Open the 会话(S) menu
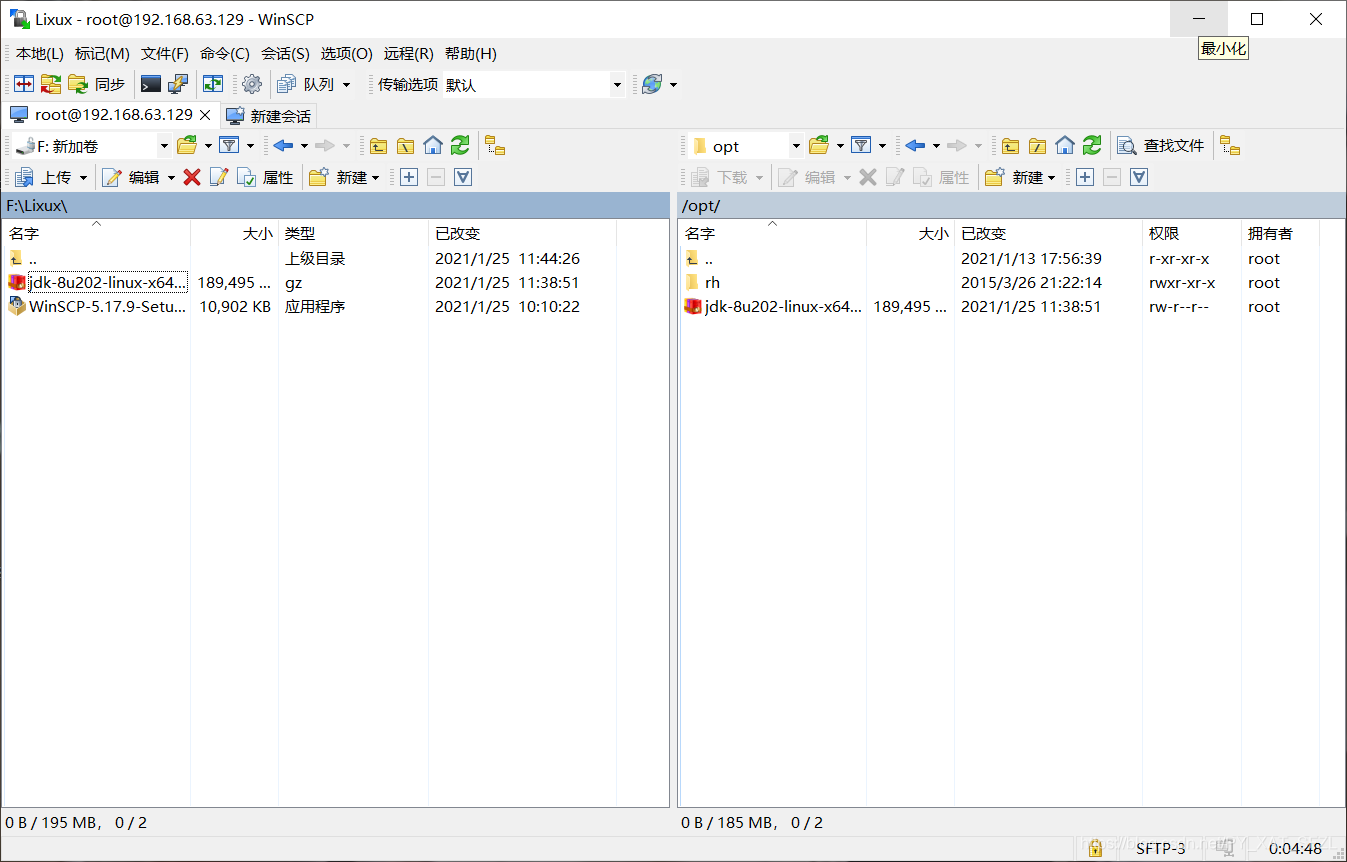This screenshot has width=1347, height=862. click(x=285, y=53)
